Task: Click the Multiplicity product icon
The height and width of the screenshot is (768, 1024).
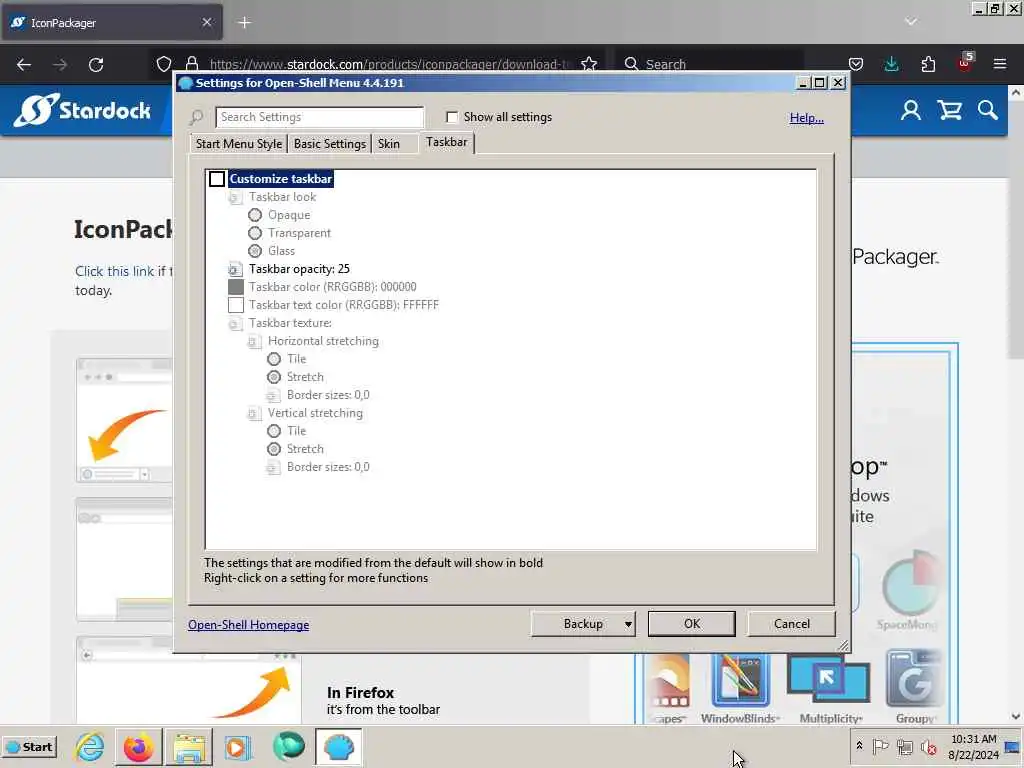Action: [x=828, y=679]
